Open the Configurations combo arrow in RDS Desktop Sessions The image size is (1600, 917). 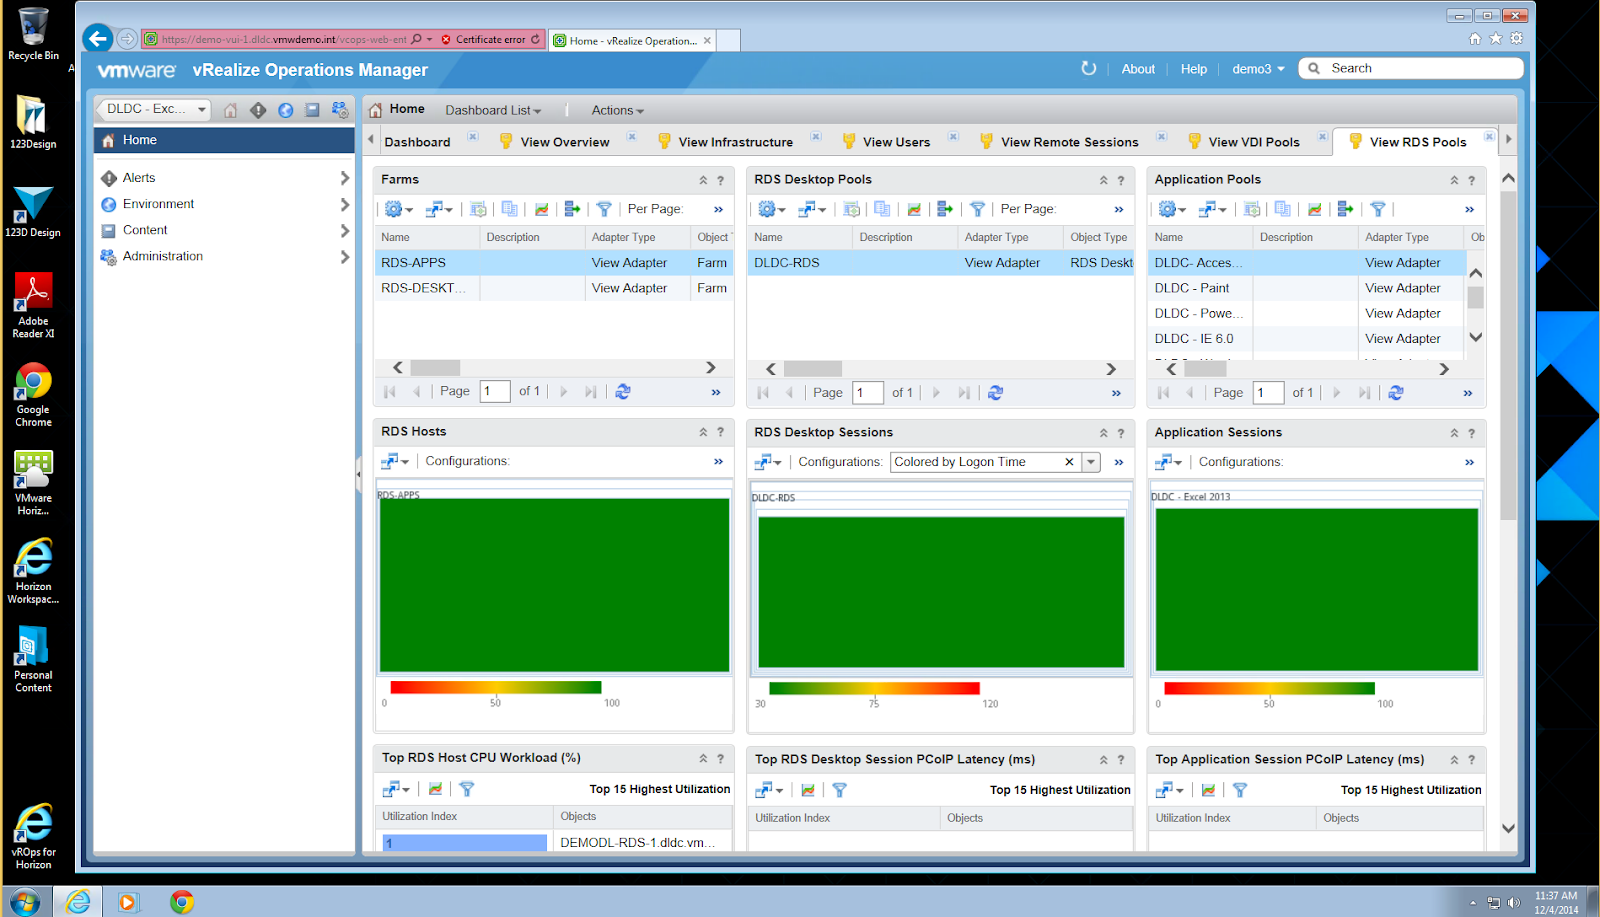pyautogui.click(x=1092, y=462)
